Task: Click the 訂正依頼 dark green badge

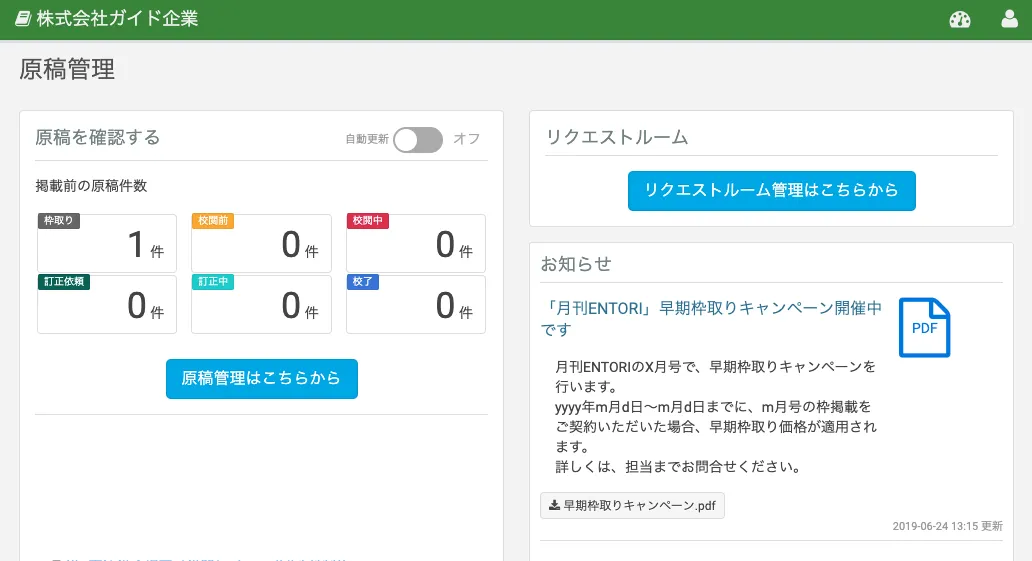Action: 64,282
